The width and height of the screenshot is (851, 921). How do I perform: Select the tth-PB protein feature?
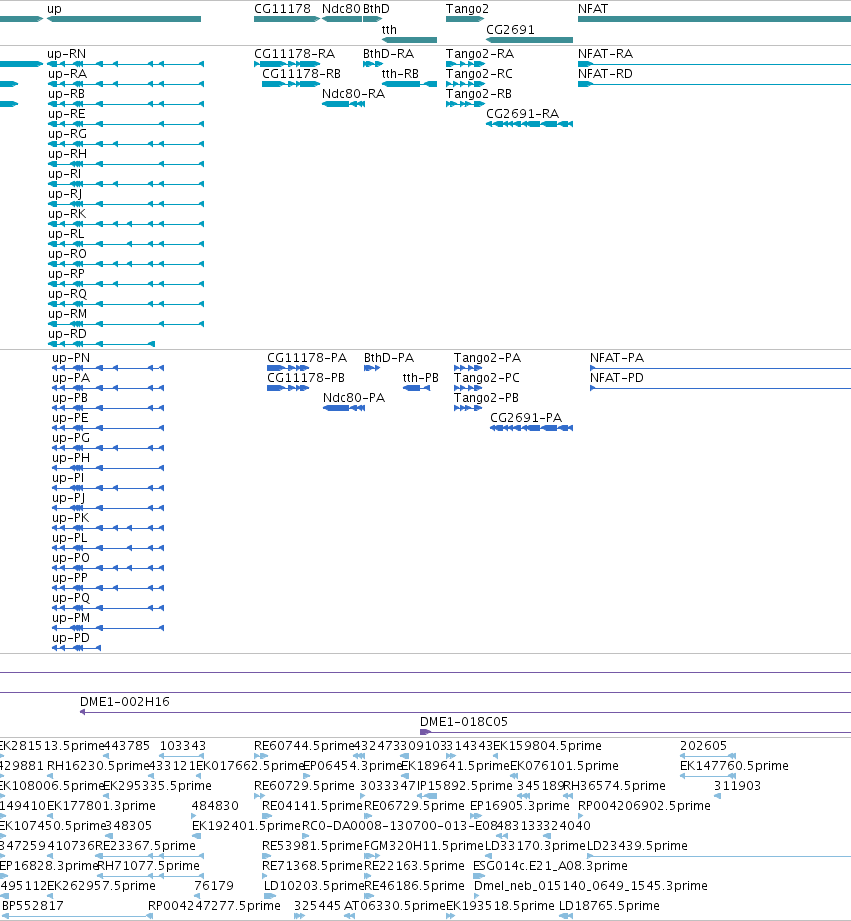coord(416,388)
